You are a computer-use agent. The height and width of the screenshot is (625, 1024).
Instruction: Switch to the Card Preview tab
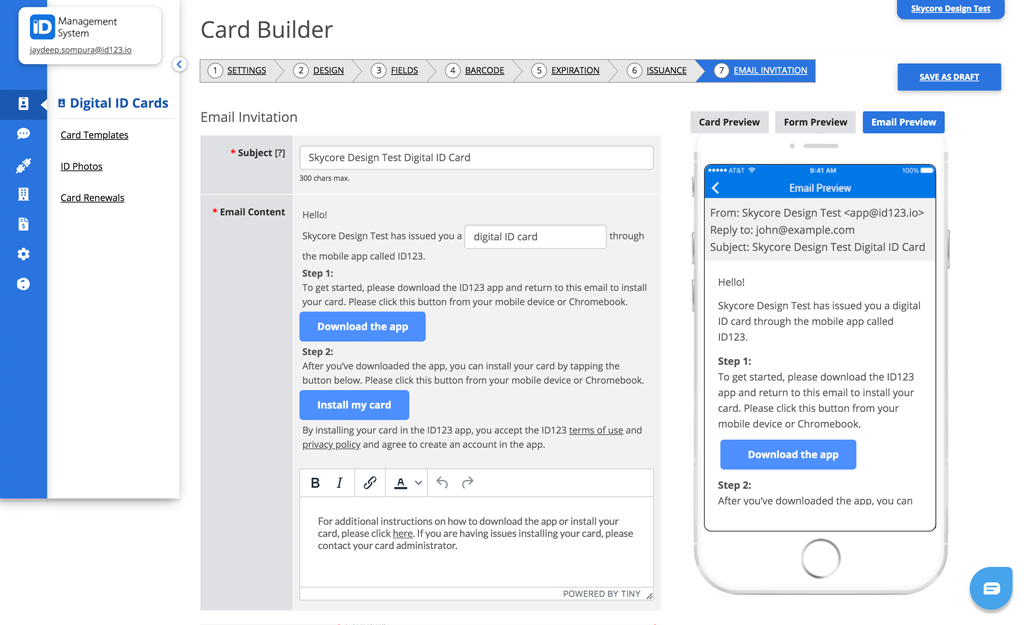click(x=729, y=122)
